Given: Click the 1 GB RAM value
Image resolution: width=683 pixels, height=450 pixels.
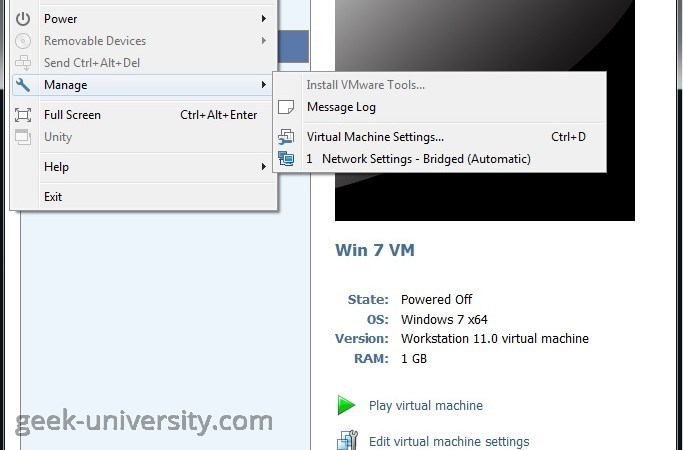Looking at the screenshot, I should click(x=413, y=359).
